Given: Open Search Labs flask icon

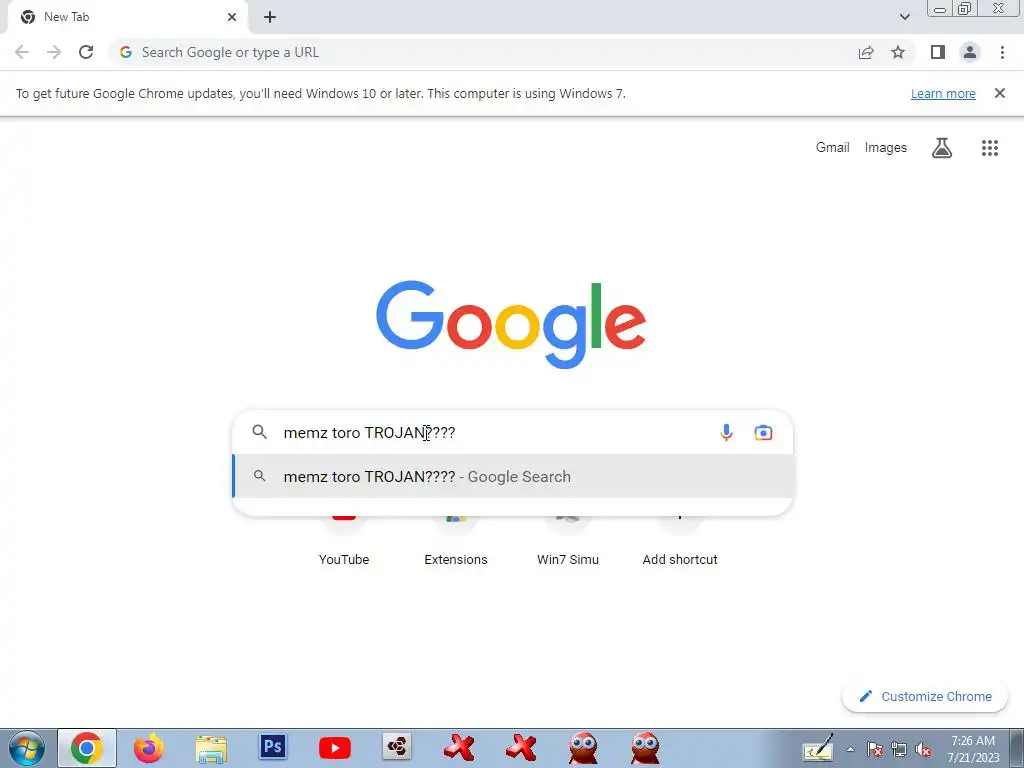Looking at the screenshot, I should [x=942, y=148].
